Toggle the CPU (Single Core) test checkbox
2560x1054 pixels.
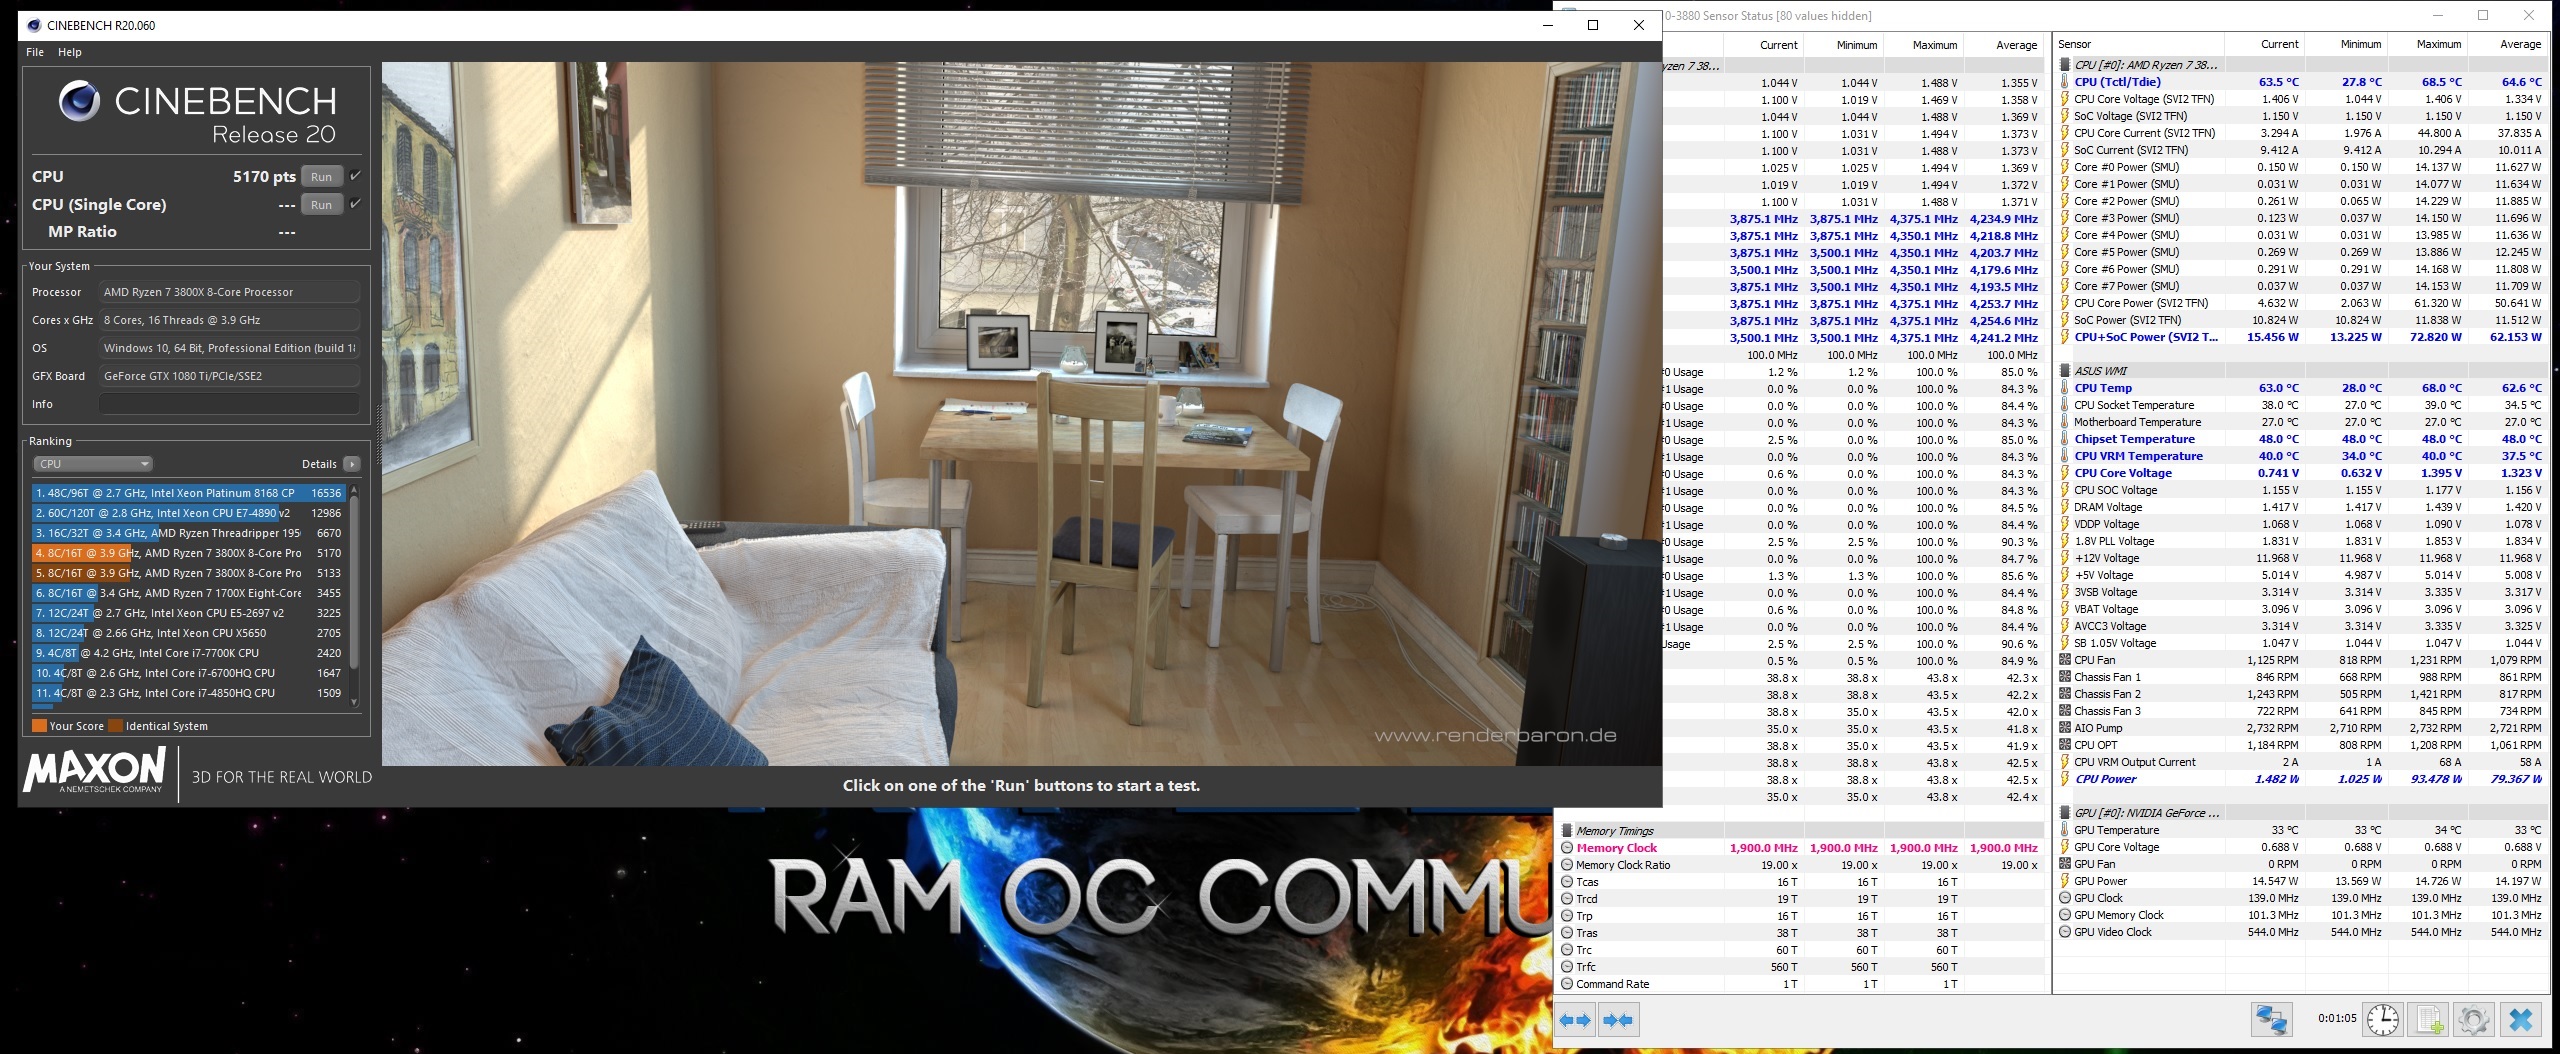(x=355, y=204)
